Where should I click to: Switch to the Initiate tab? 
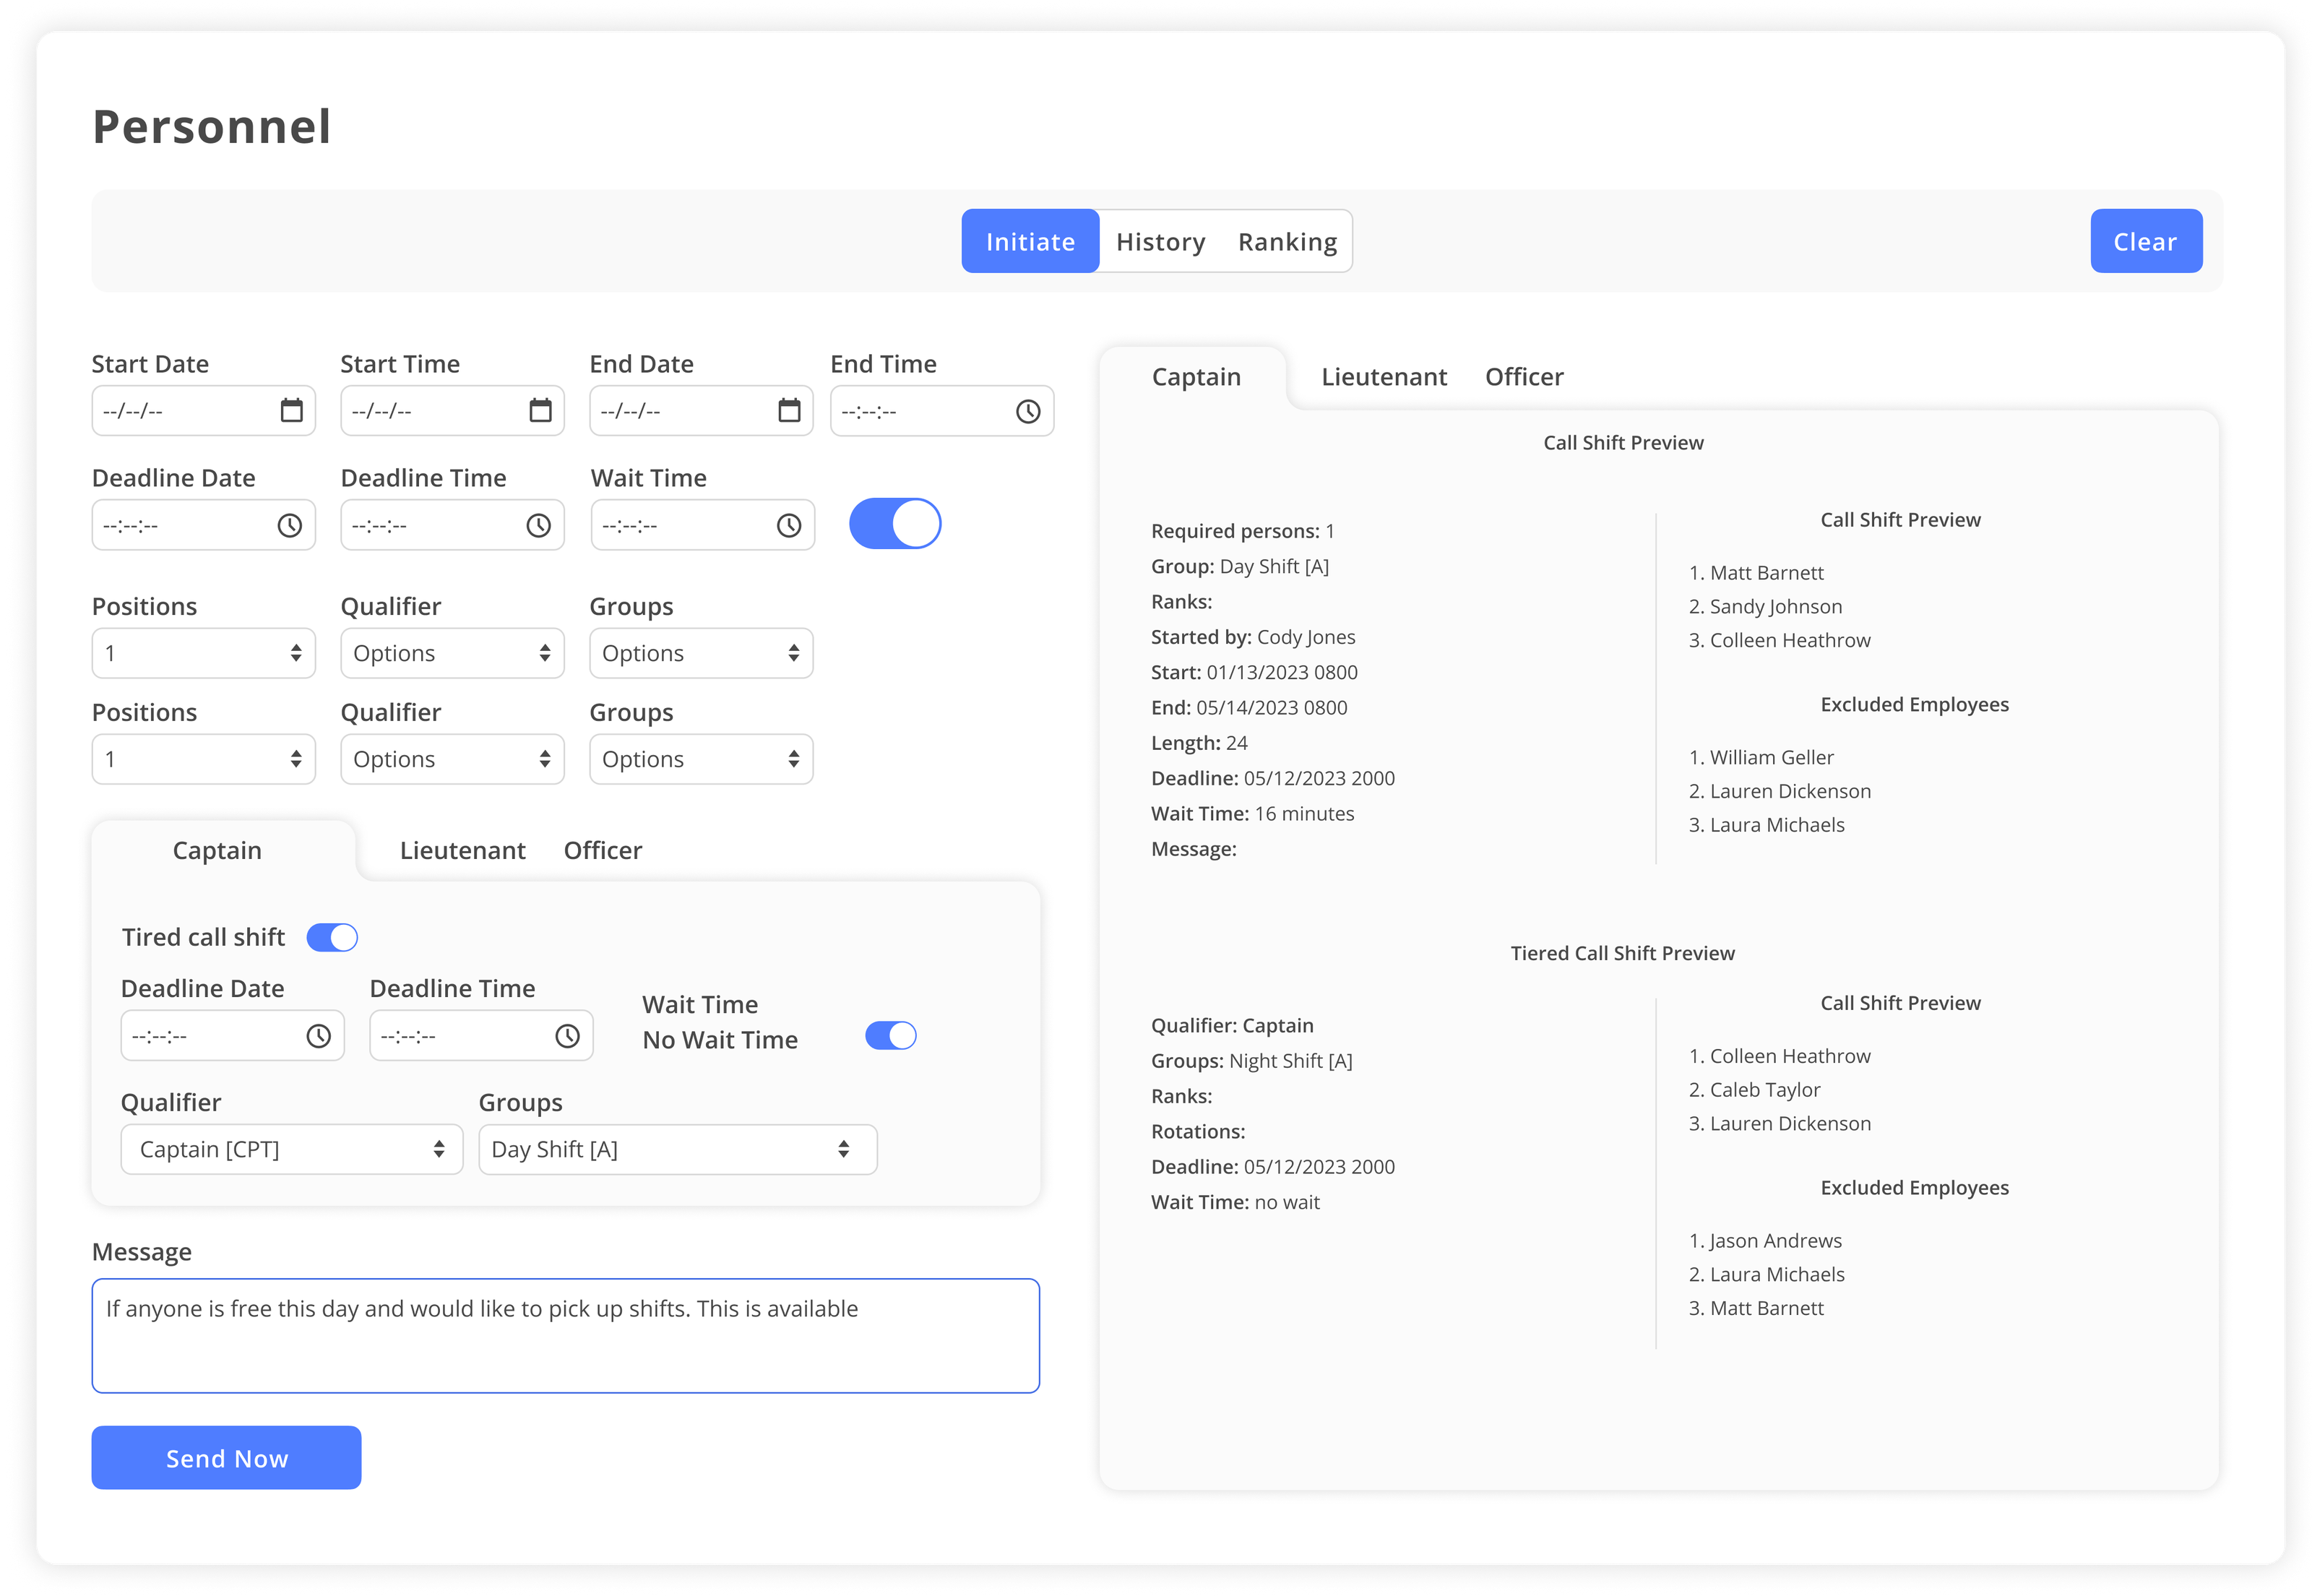[1030, 241]
